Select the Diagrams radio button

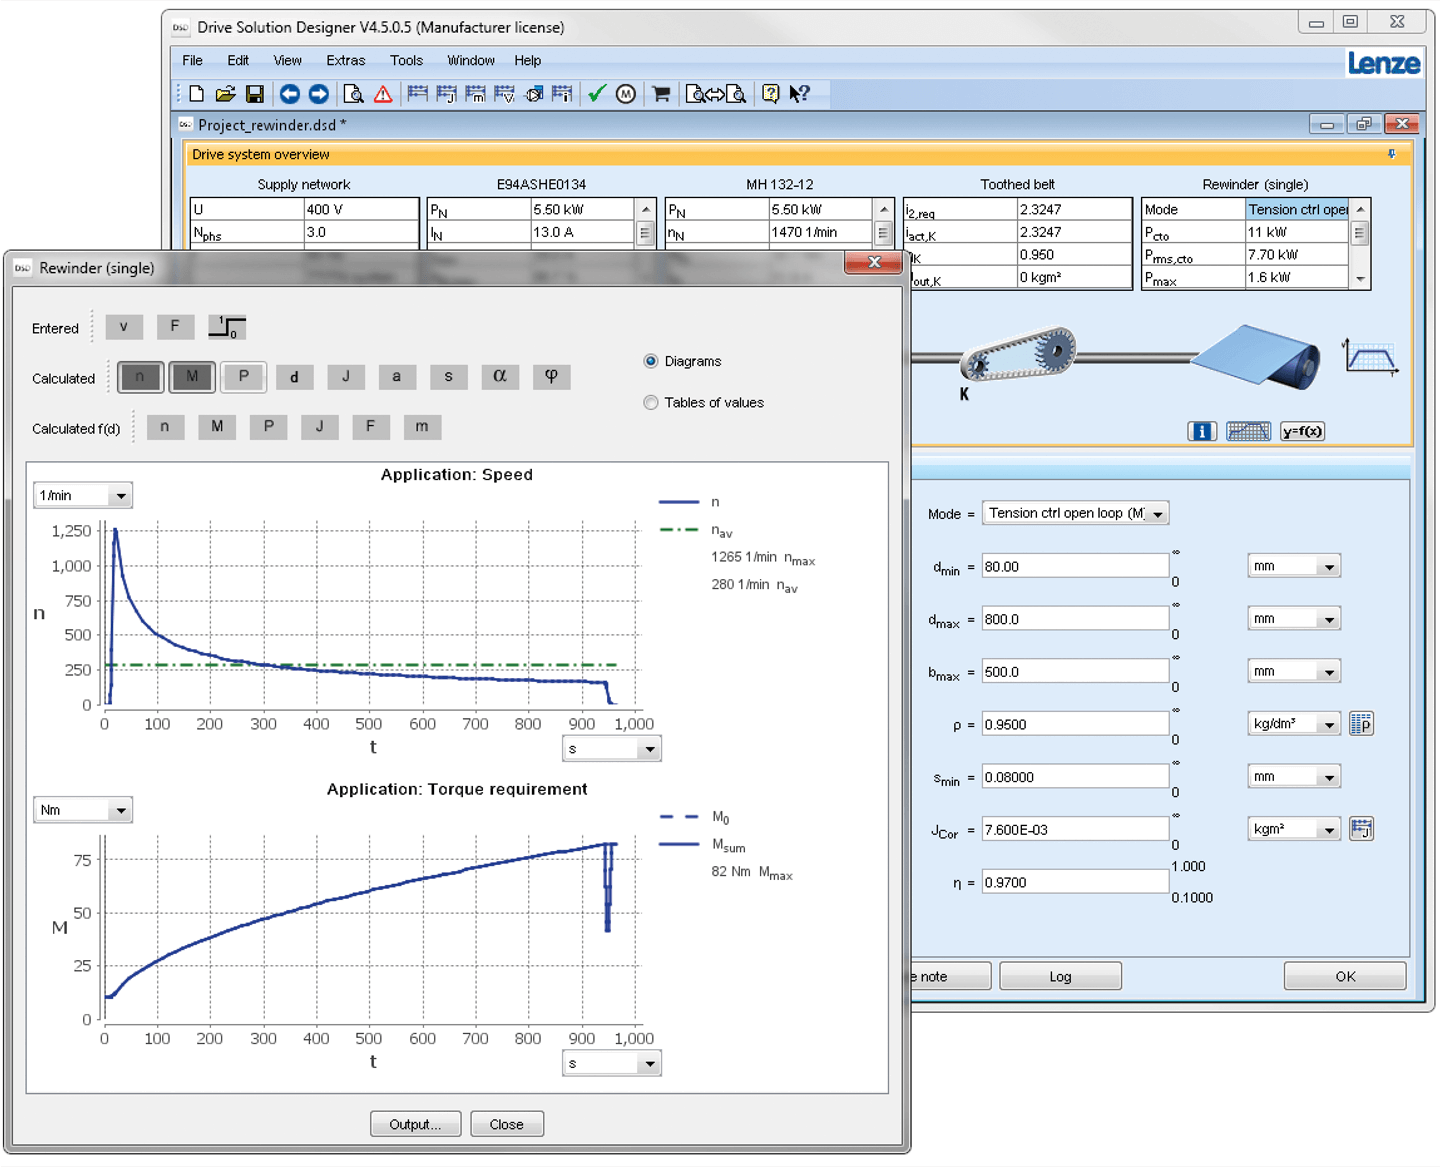(651, 361)
